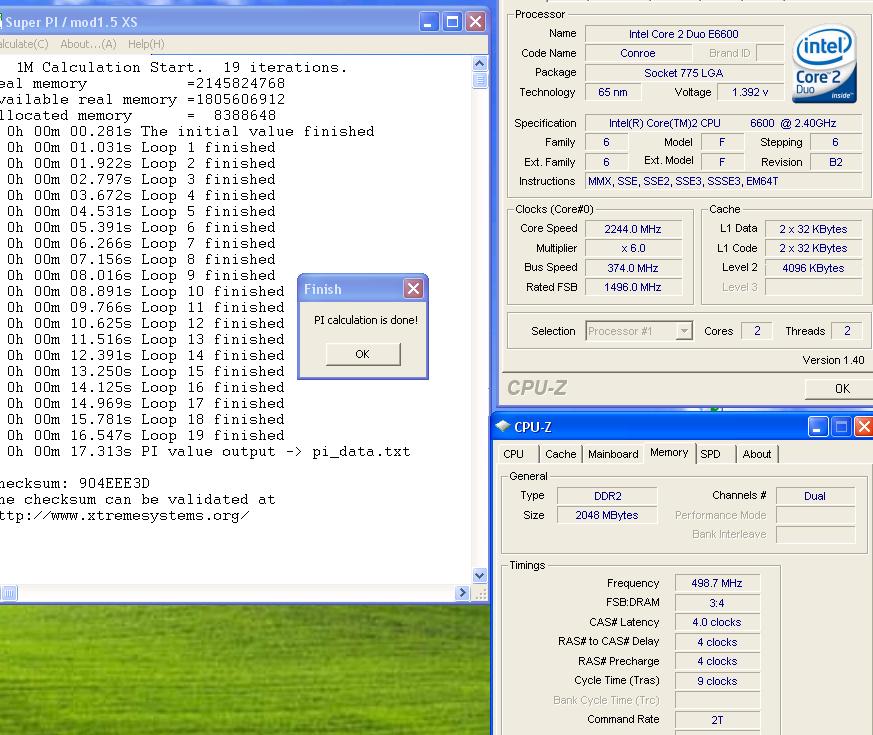Click the checksum line 904EEE3D
Viewport: 873px width, 735px height.
[75, 483]
